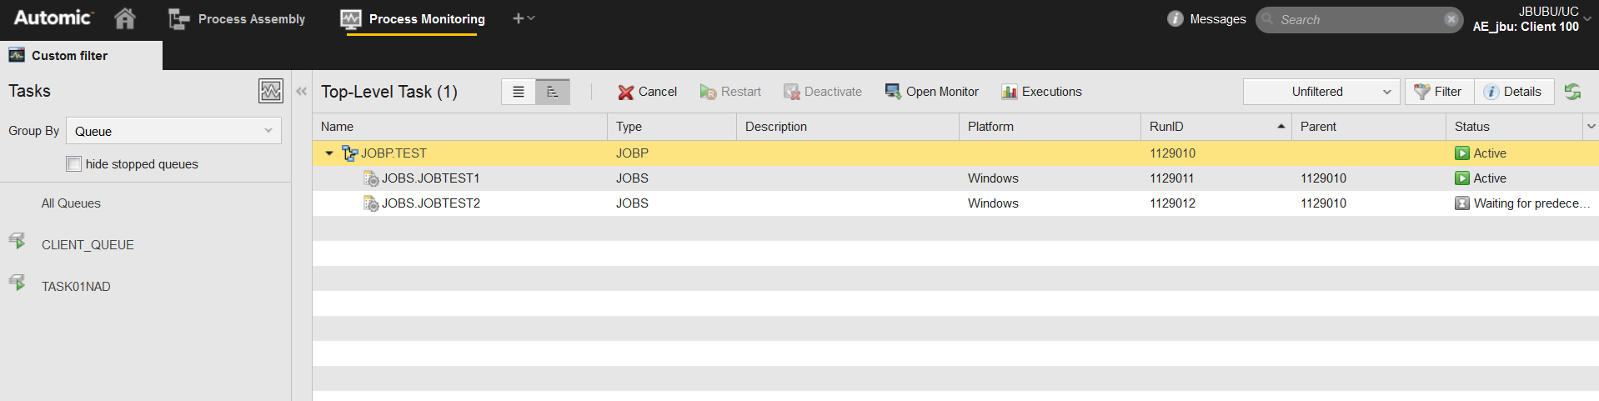Check the hide stopped queues box
The height and width of the screenshot is (401, 1599).
74,164
